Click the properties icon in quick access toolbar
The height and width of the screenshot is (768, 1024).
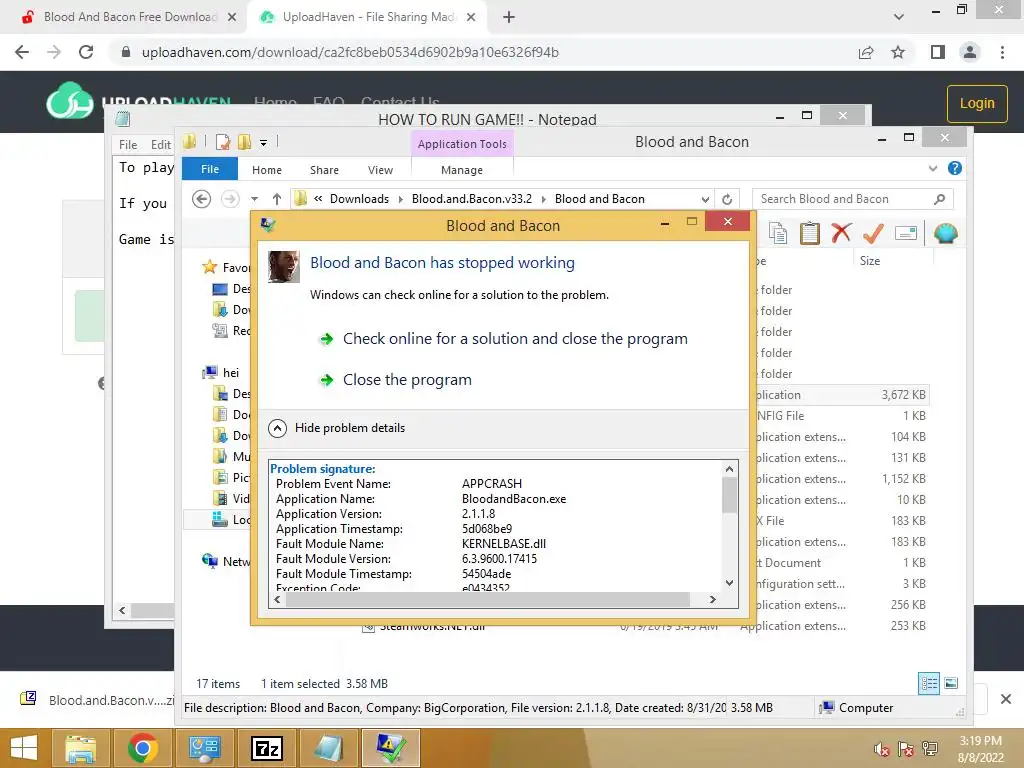[x=223, y=142]
